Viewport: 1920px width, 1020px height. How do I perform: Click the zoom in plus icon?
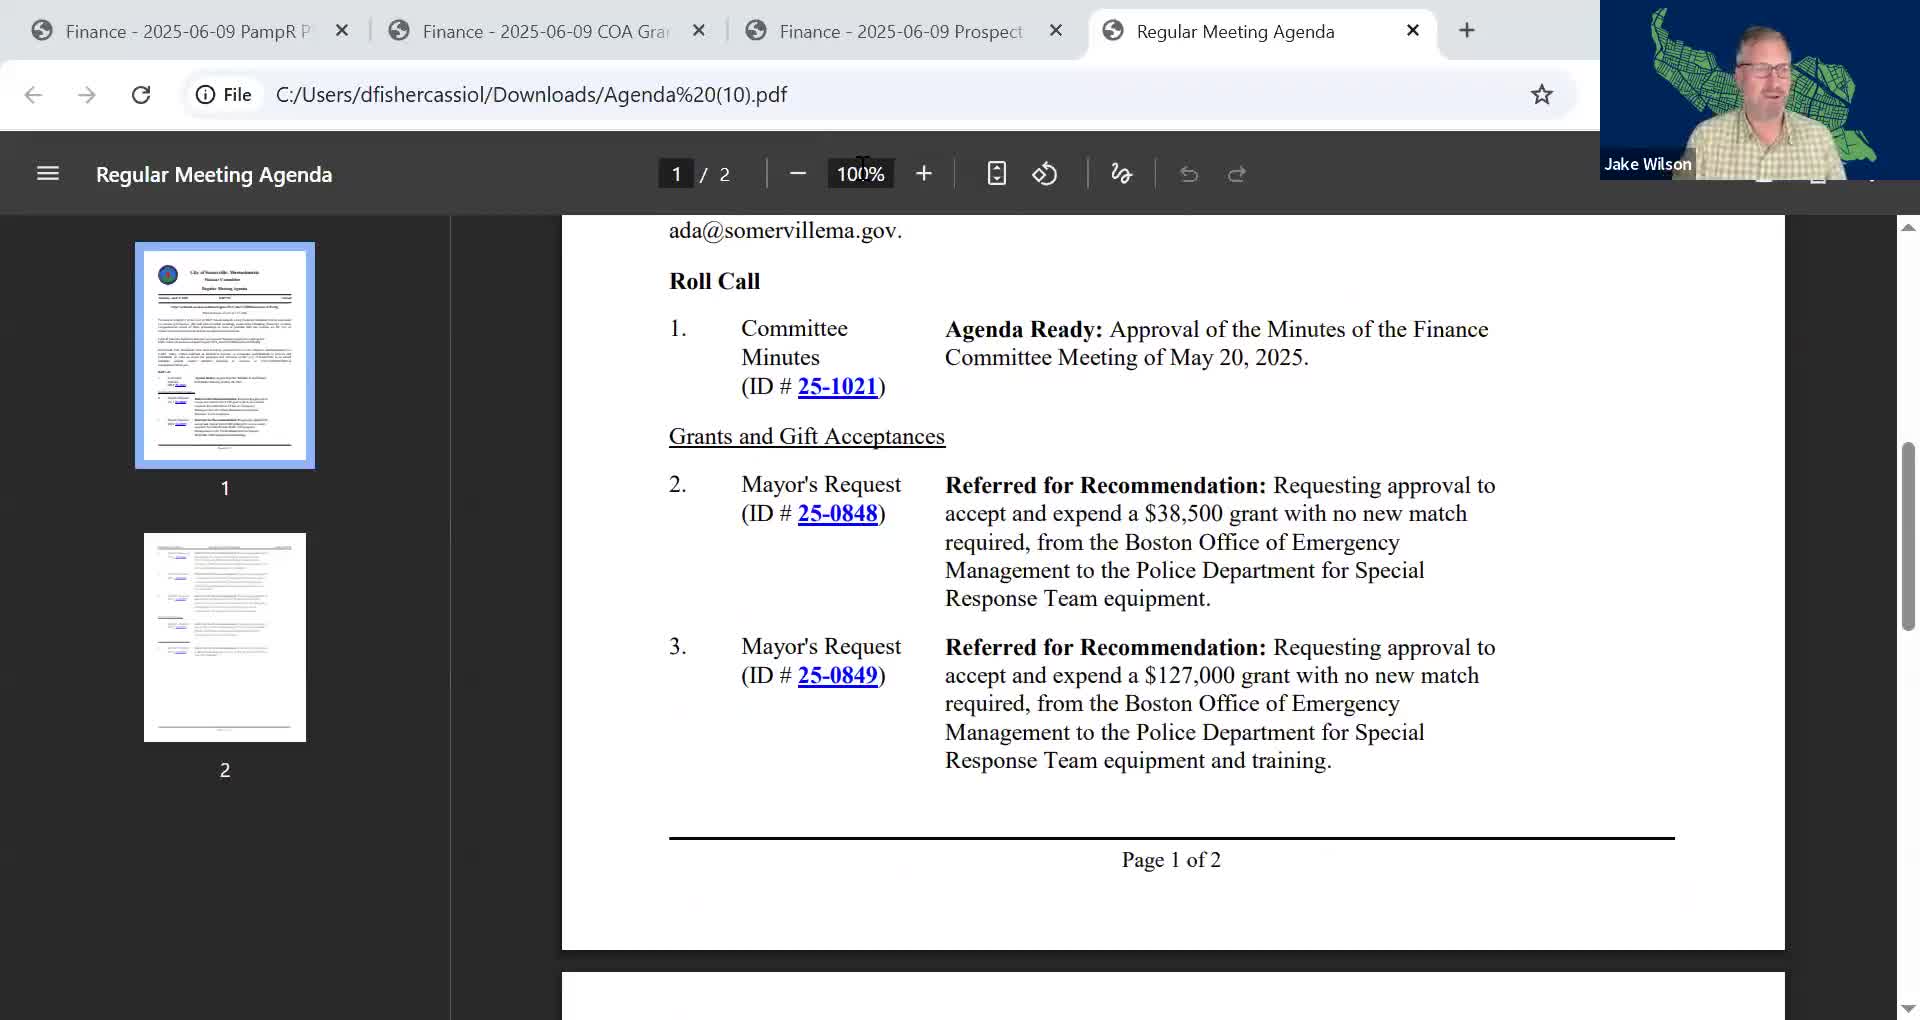923,174
